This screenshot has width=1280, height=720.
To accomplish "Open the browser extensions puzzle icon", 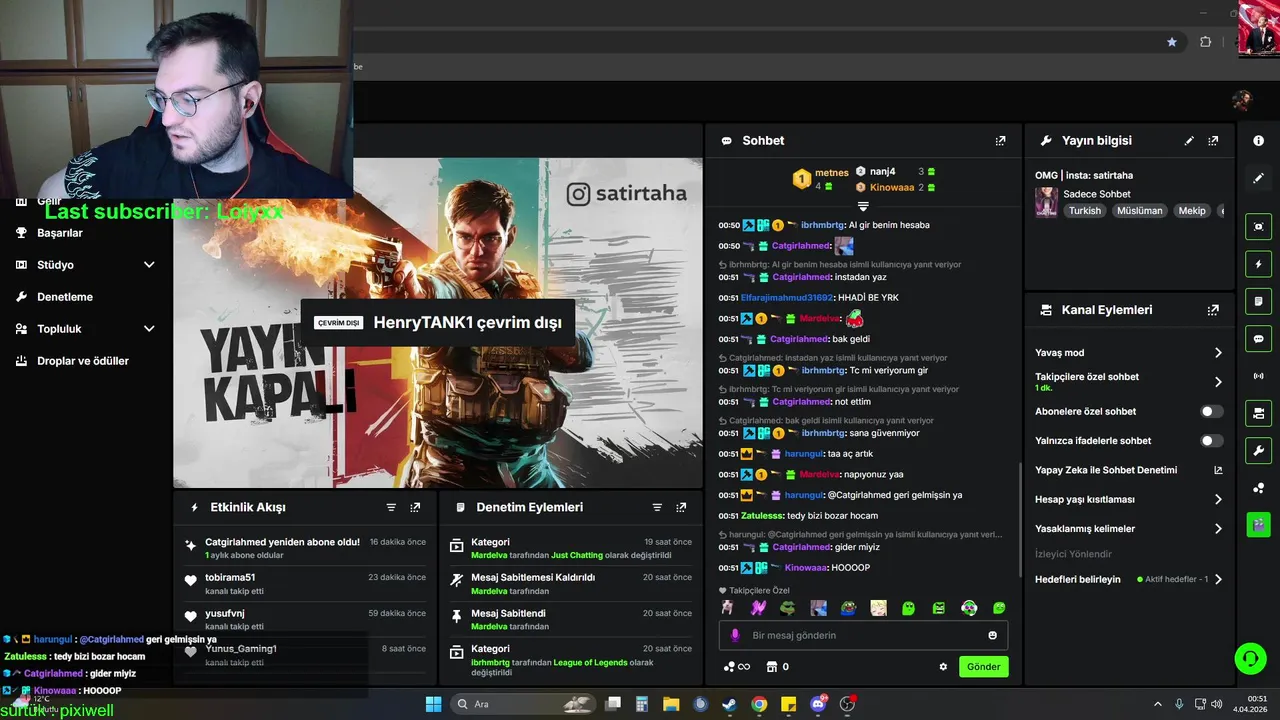I will coord(1205,42).
